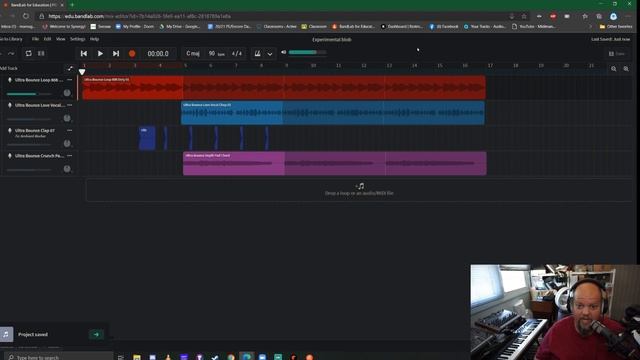Click the Experimental blob project title
640x360 pixels.
point(332,40)
